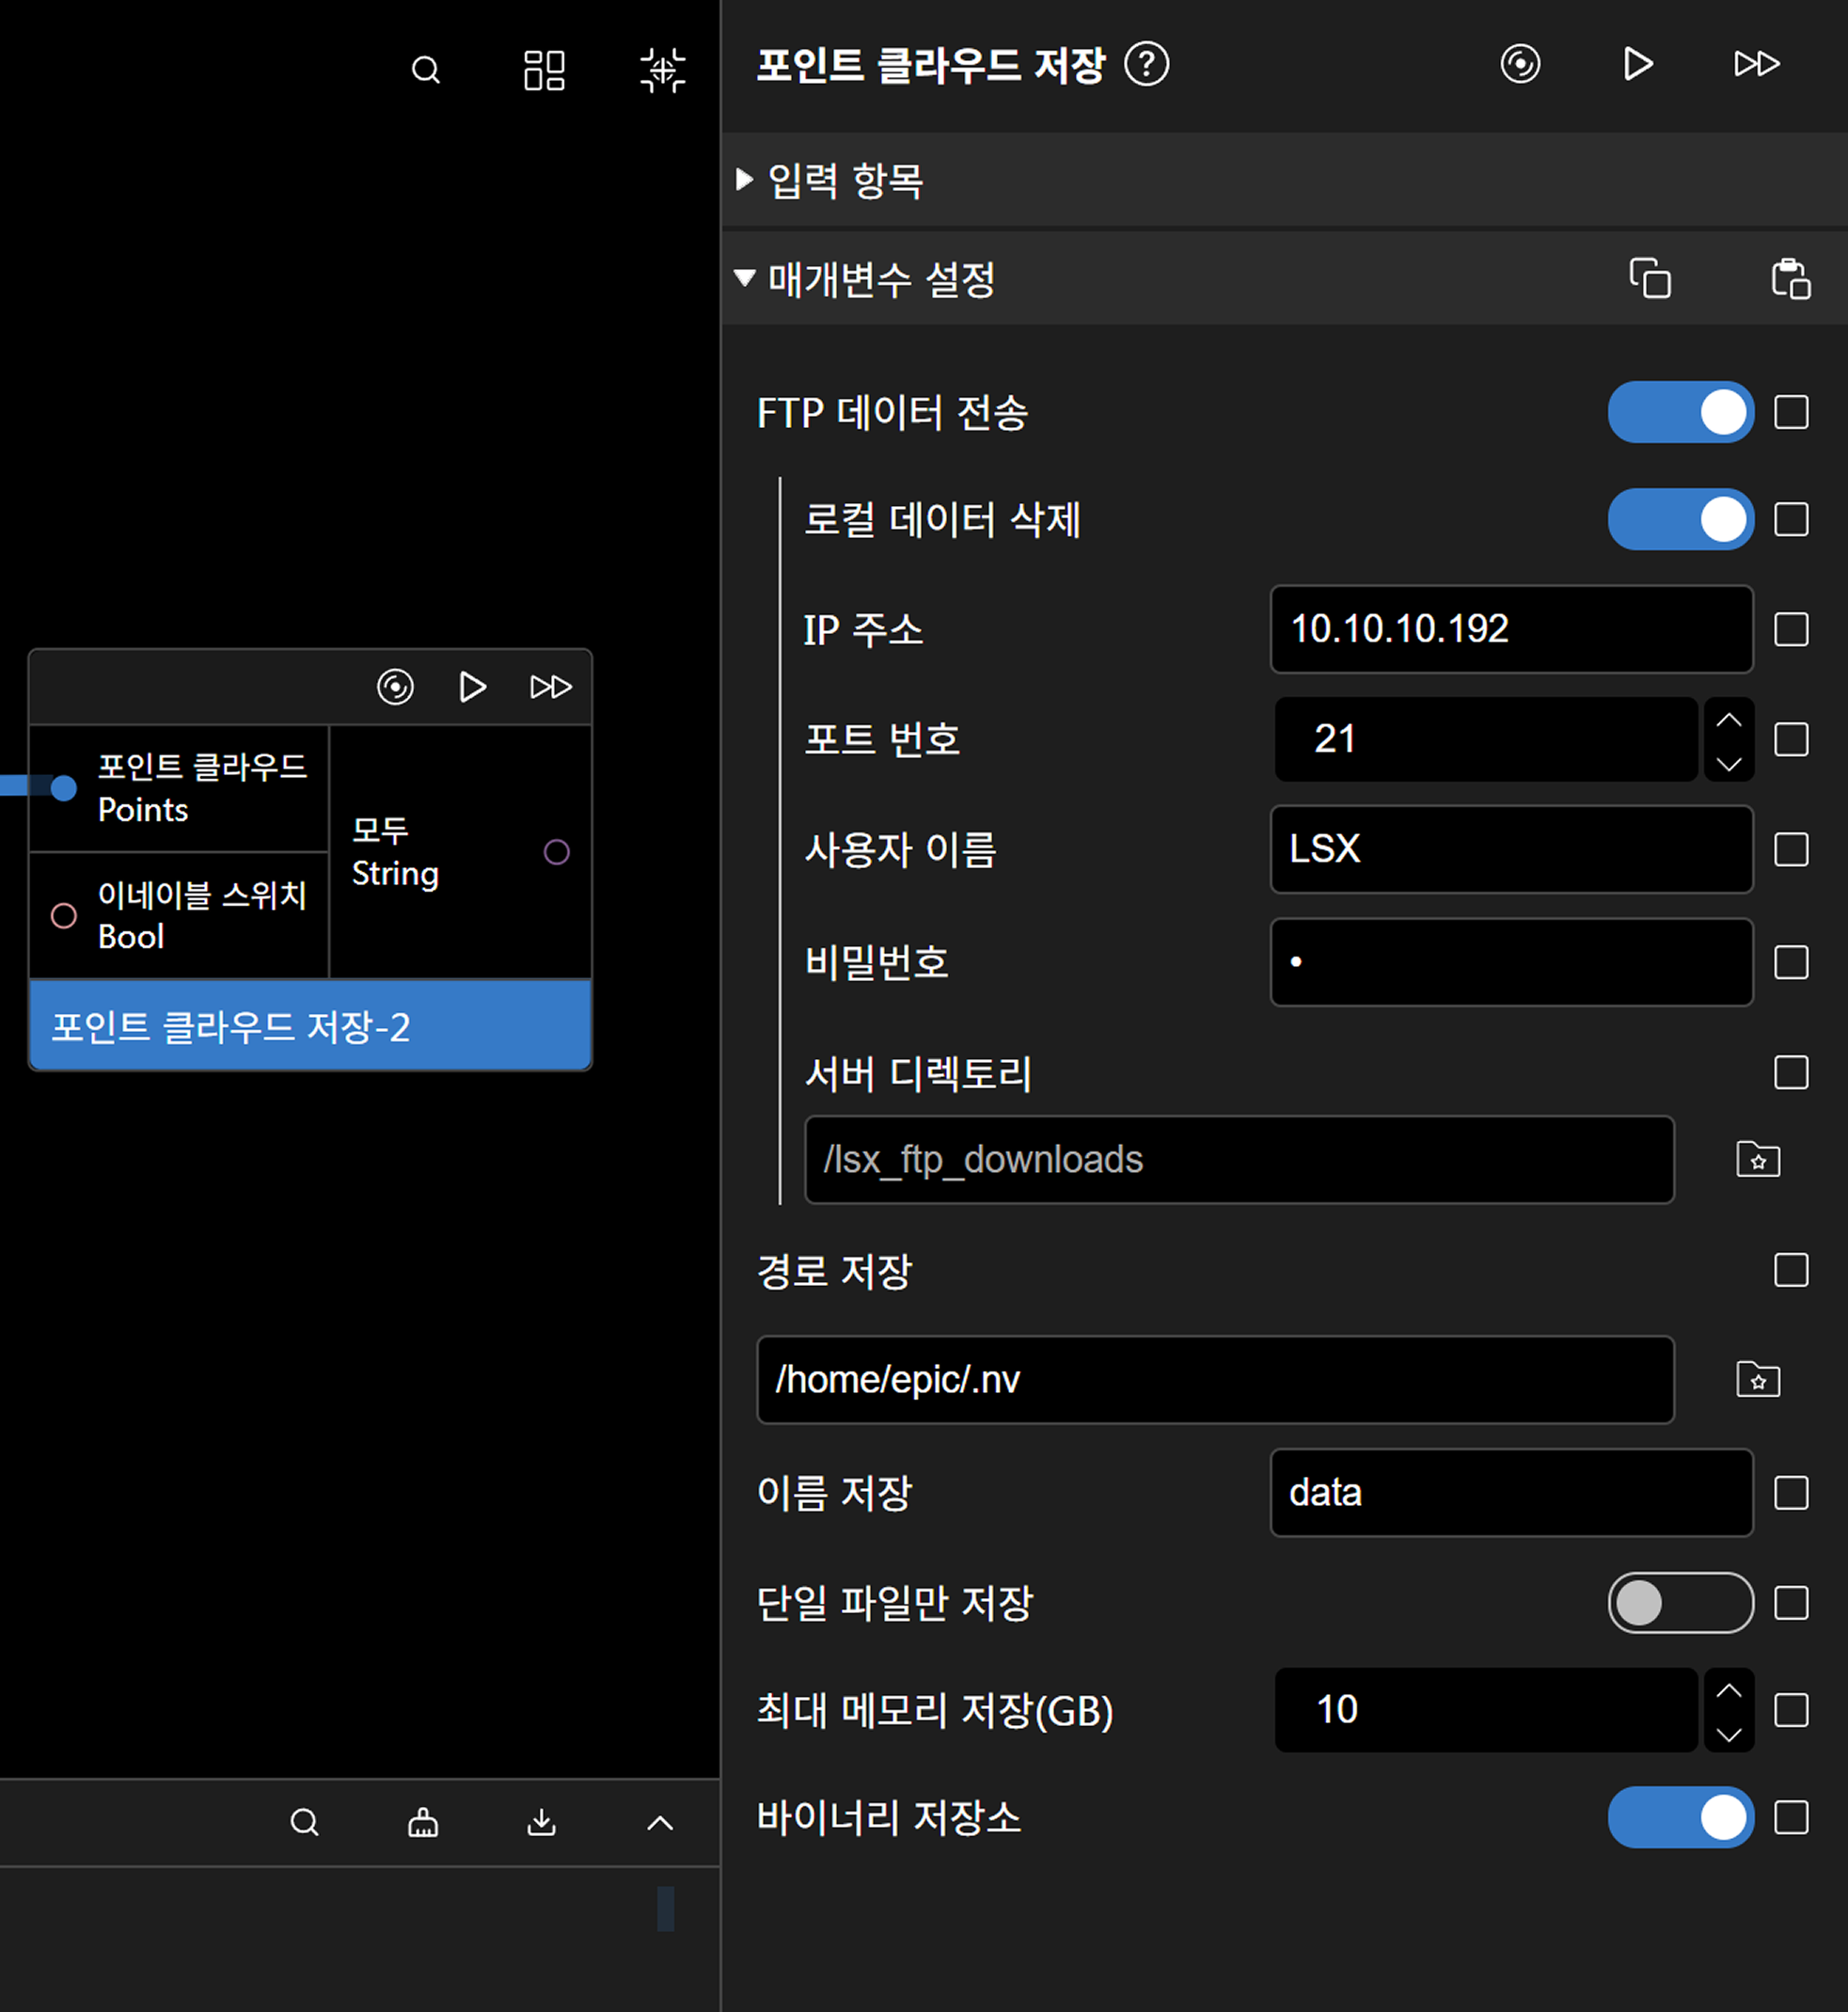The width and height of the screenshot is (1848, 2012).
Task: Check the checkbox next to IP 주소
Action: tap(1790, 629)
